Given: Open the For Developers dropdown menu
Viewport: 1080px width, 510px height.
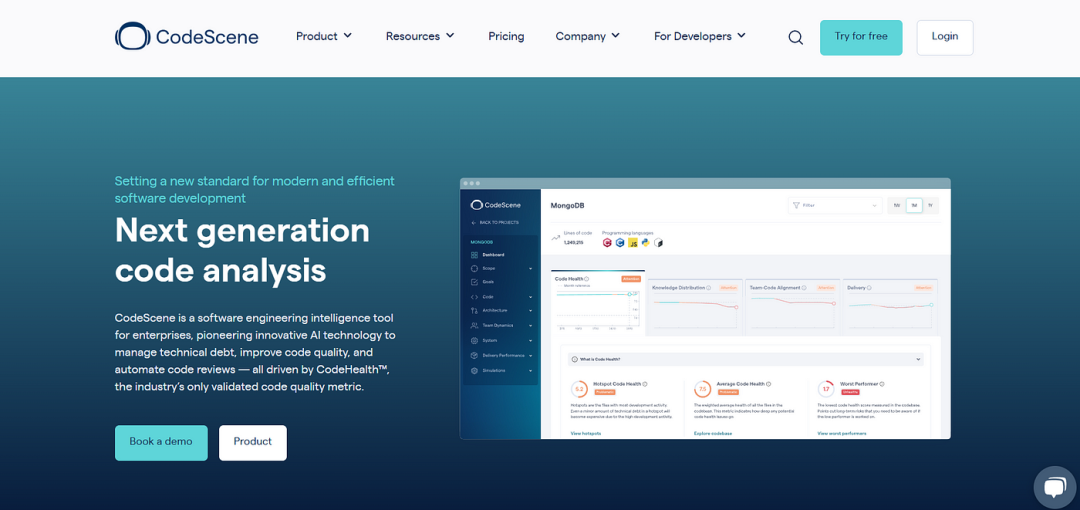Looking at the screenshot, I should pyautogui.click(x=700, y=36).
